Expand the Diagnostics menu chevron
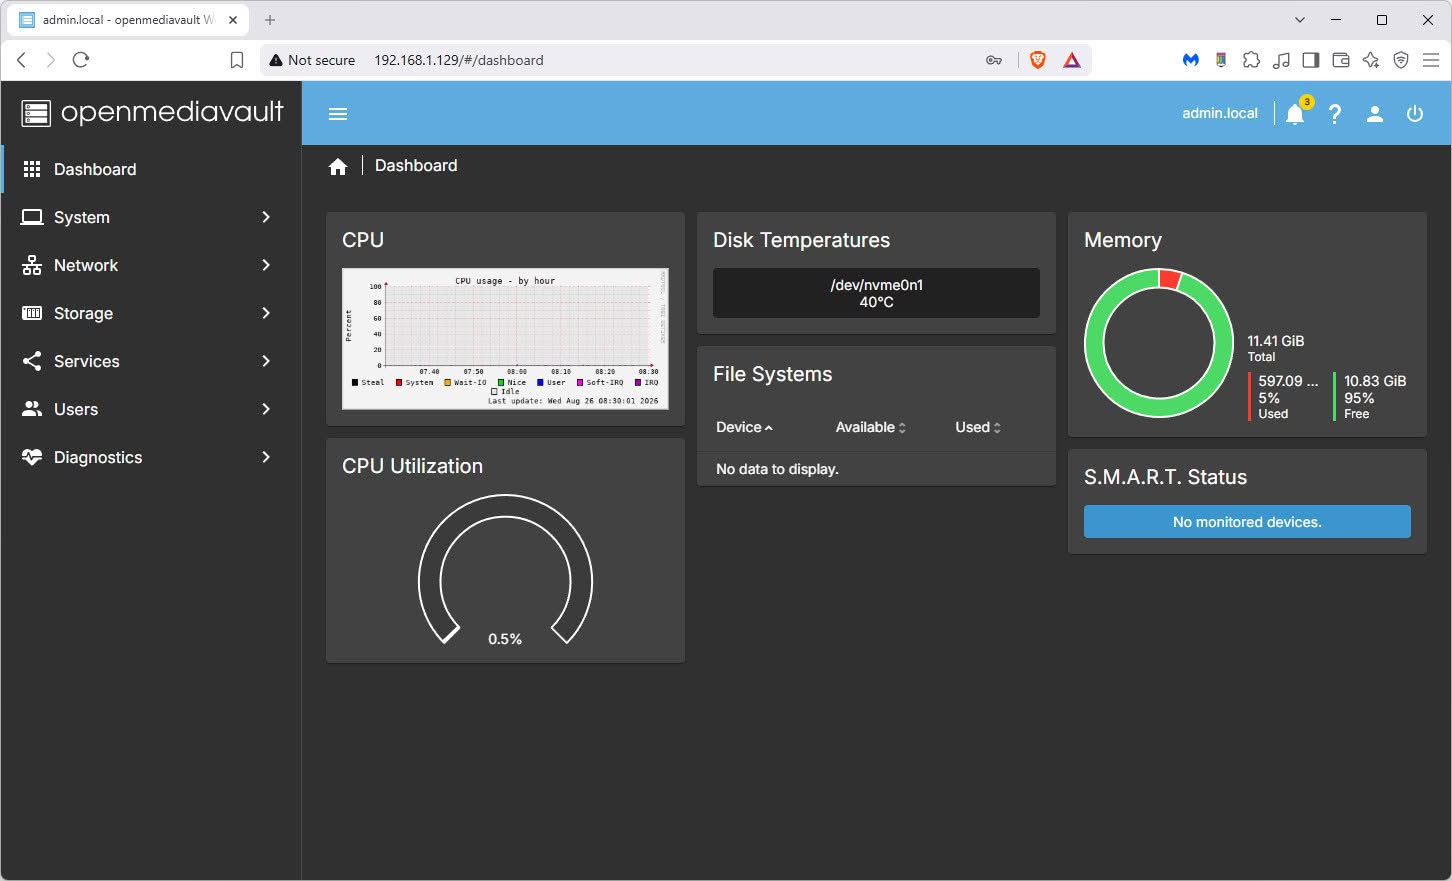1452x881 pixels. (266, 457)
